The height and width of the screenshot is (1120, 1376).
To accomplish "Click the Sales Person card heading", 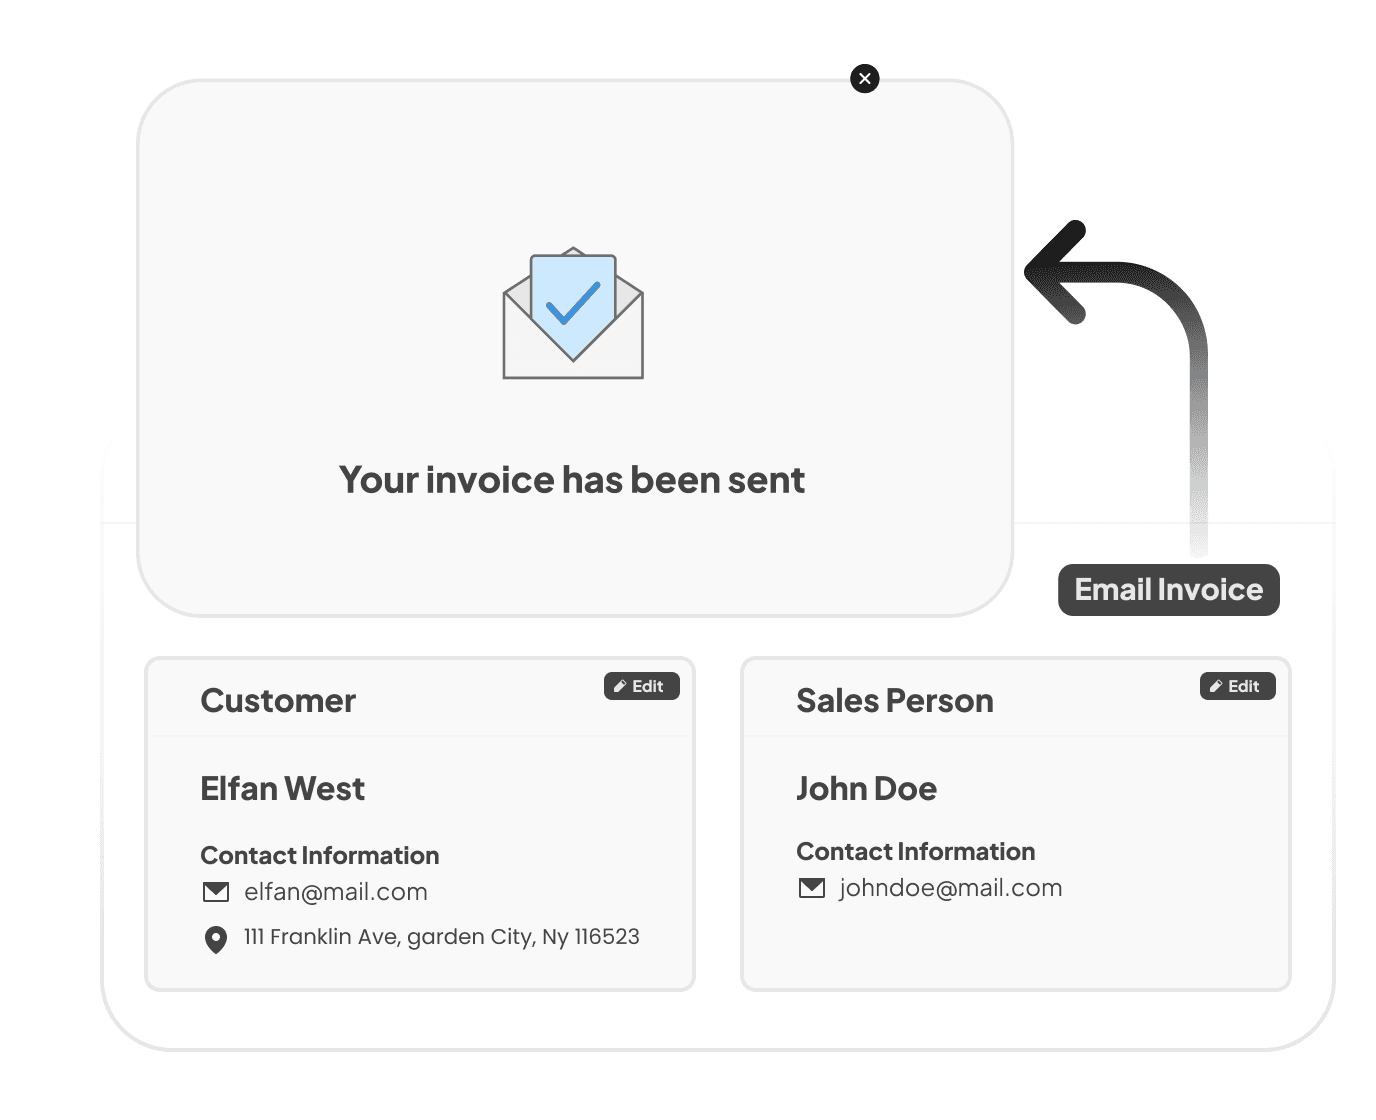I will coord(895,701).
